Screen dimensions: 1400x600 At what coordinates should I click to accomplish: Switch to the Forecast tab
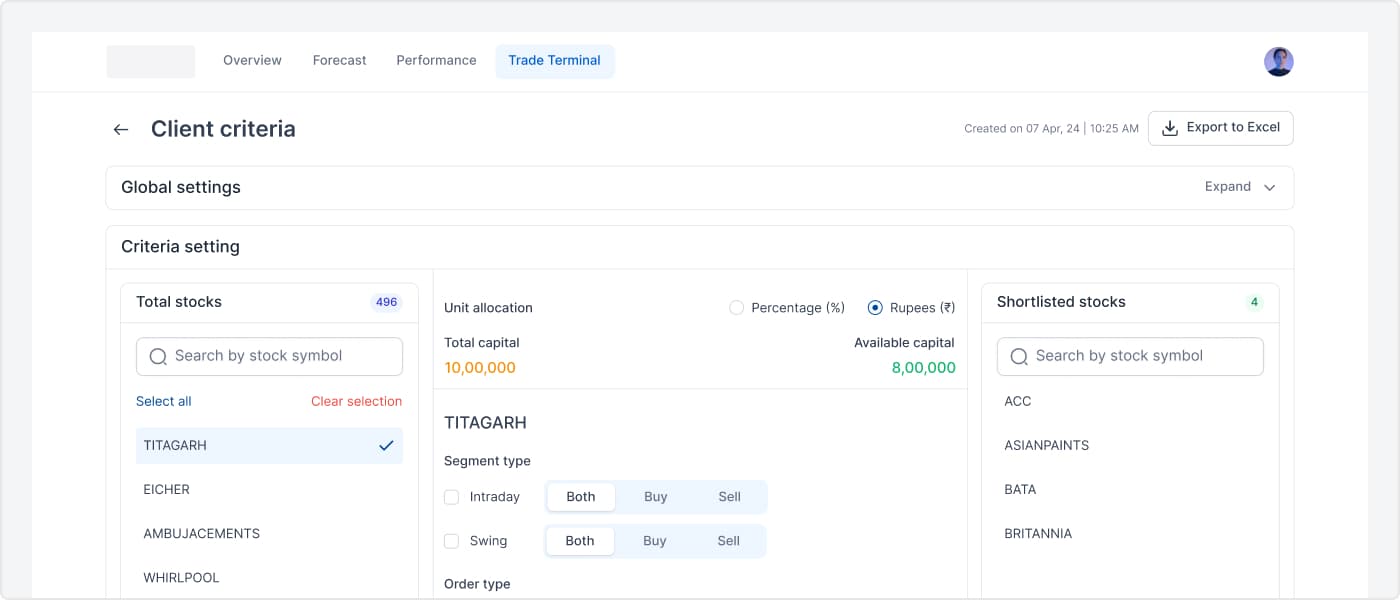[339, 61]
